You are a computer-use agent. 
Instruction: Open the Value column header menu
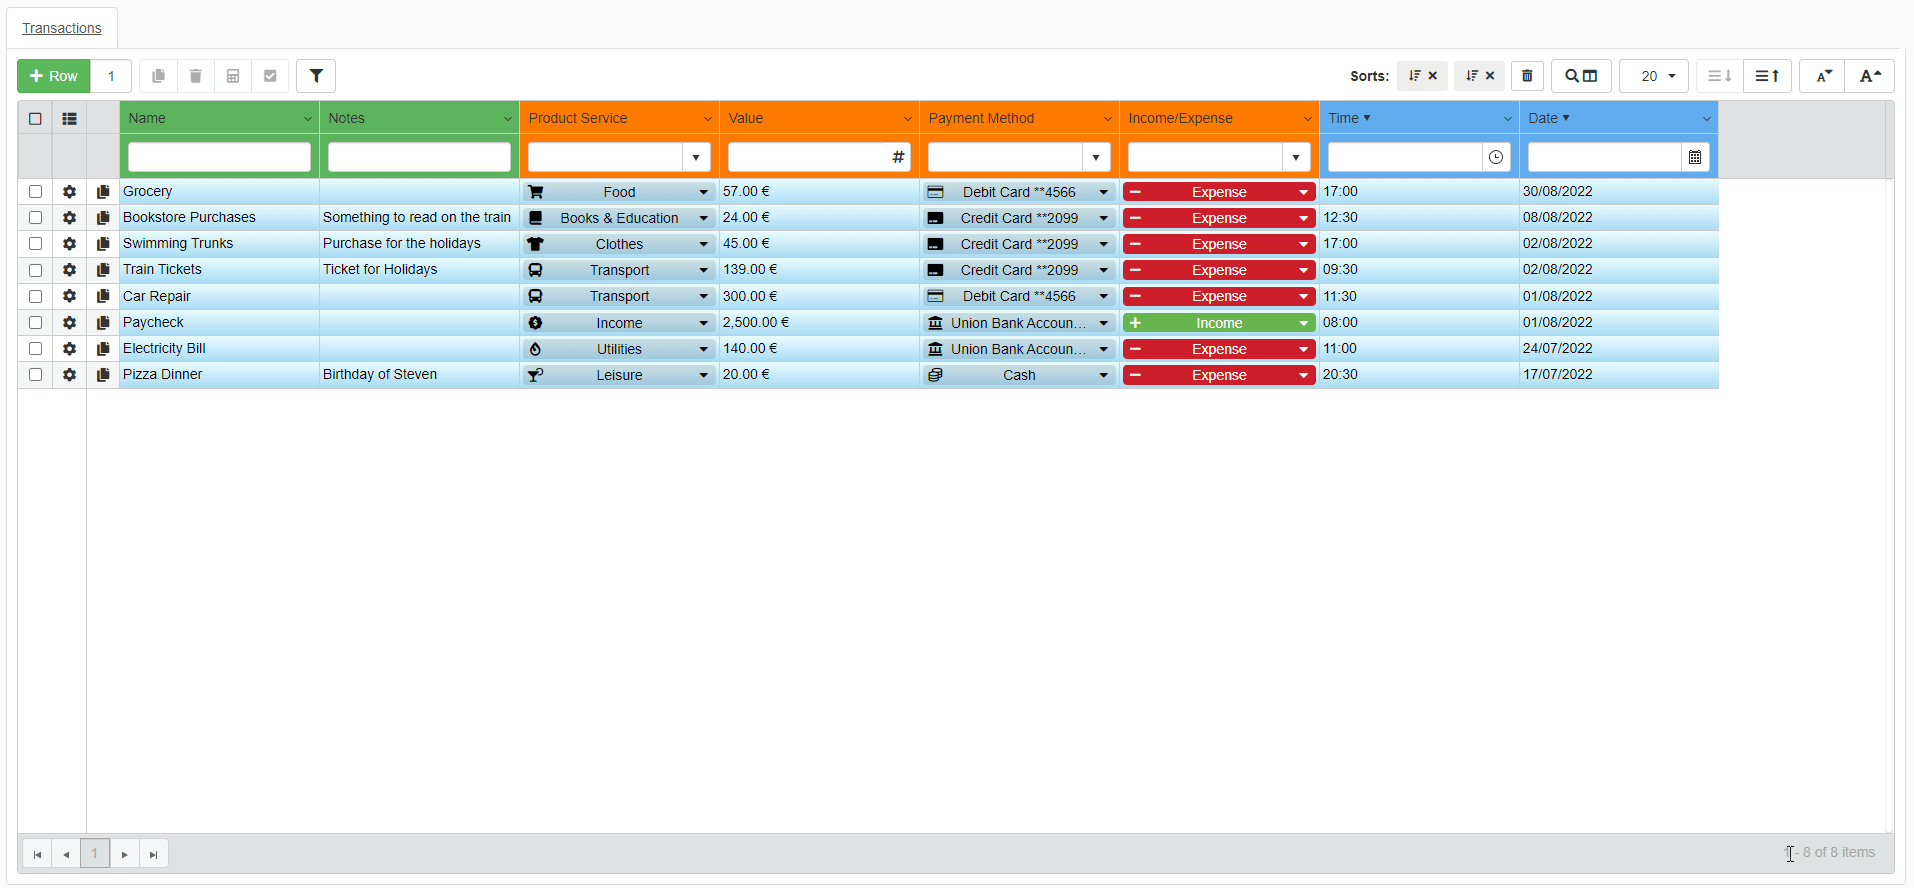907,119
